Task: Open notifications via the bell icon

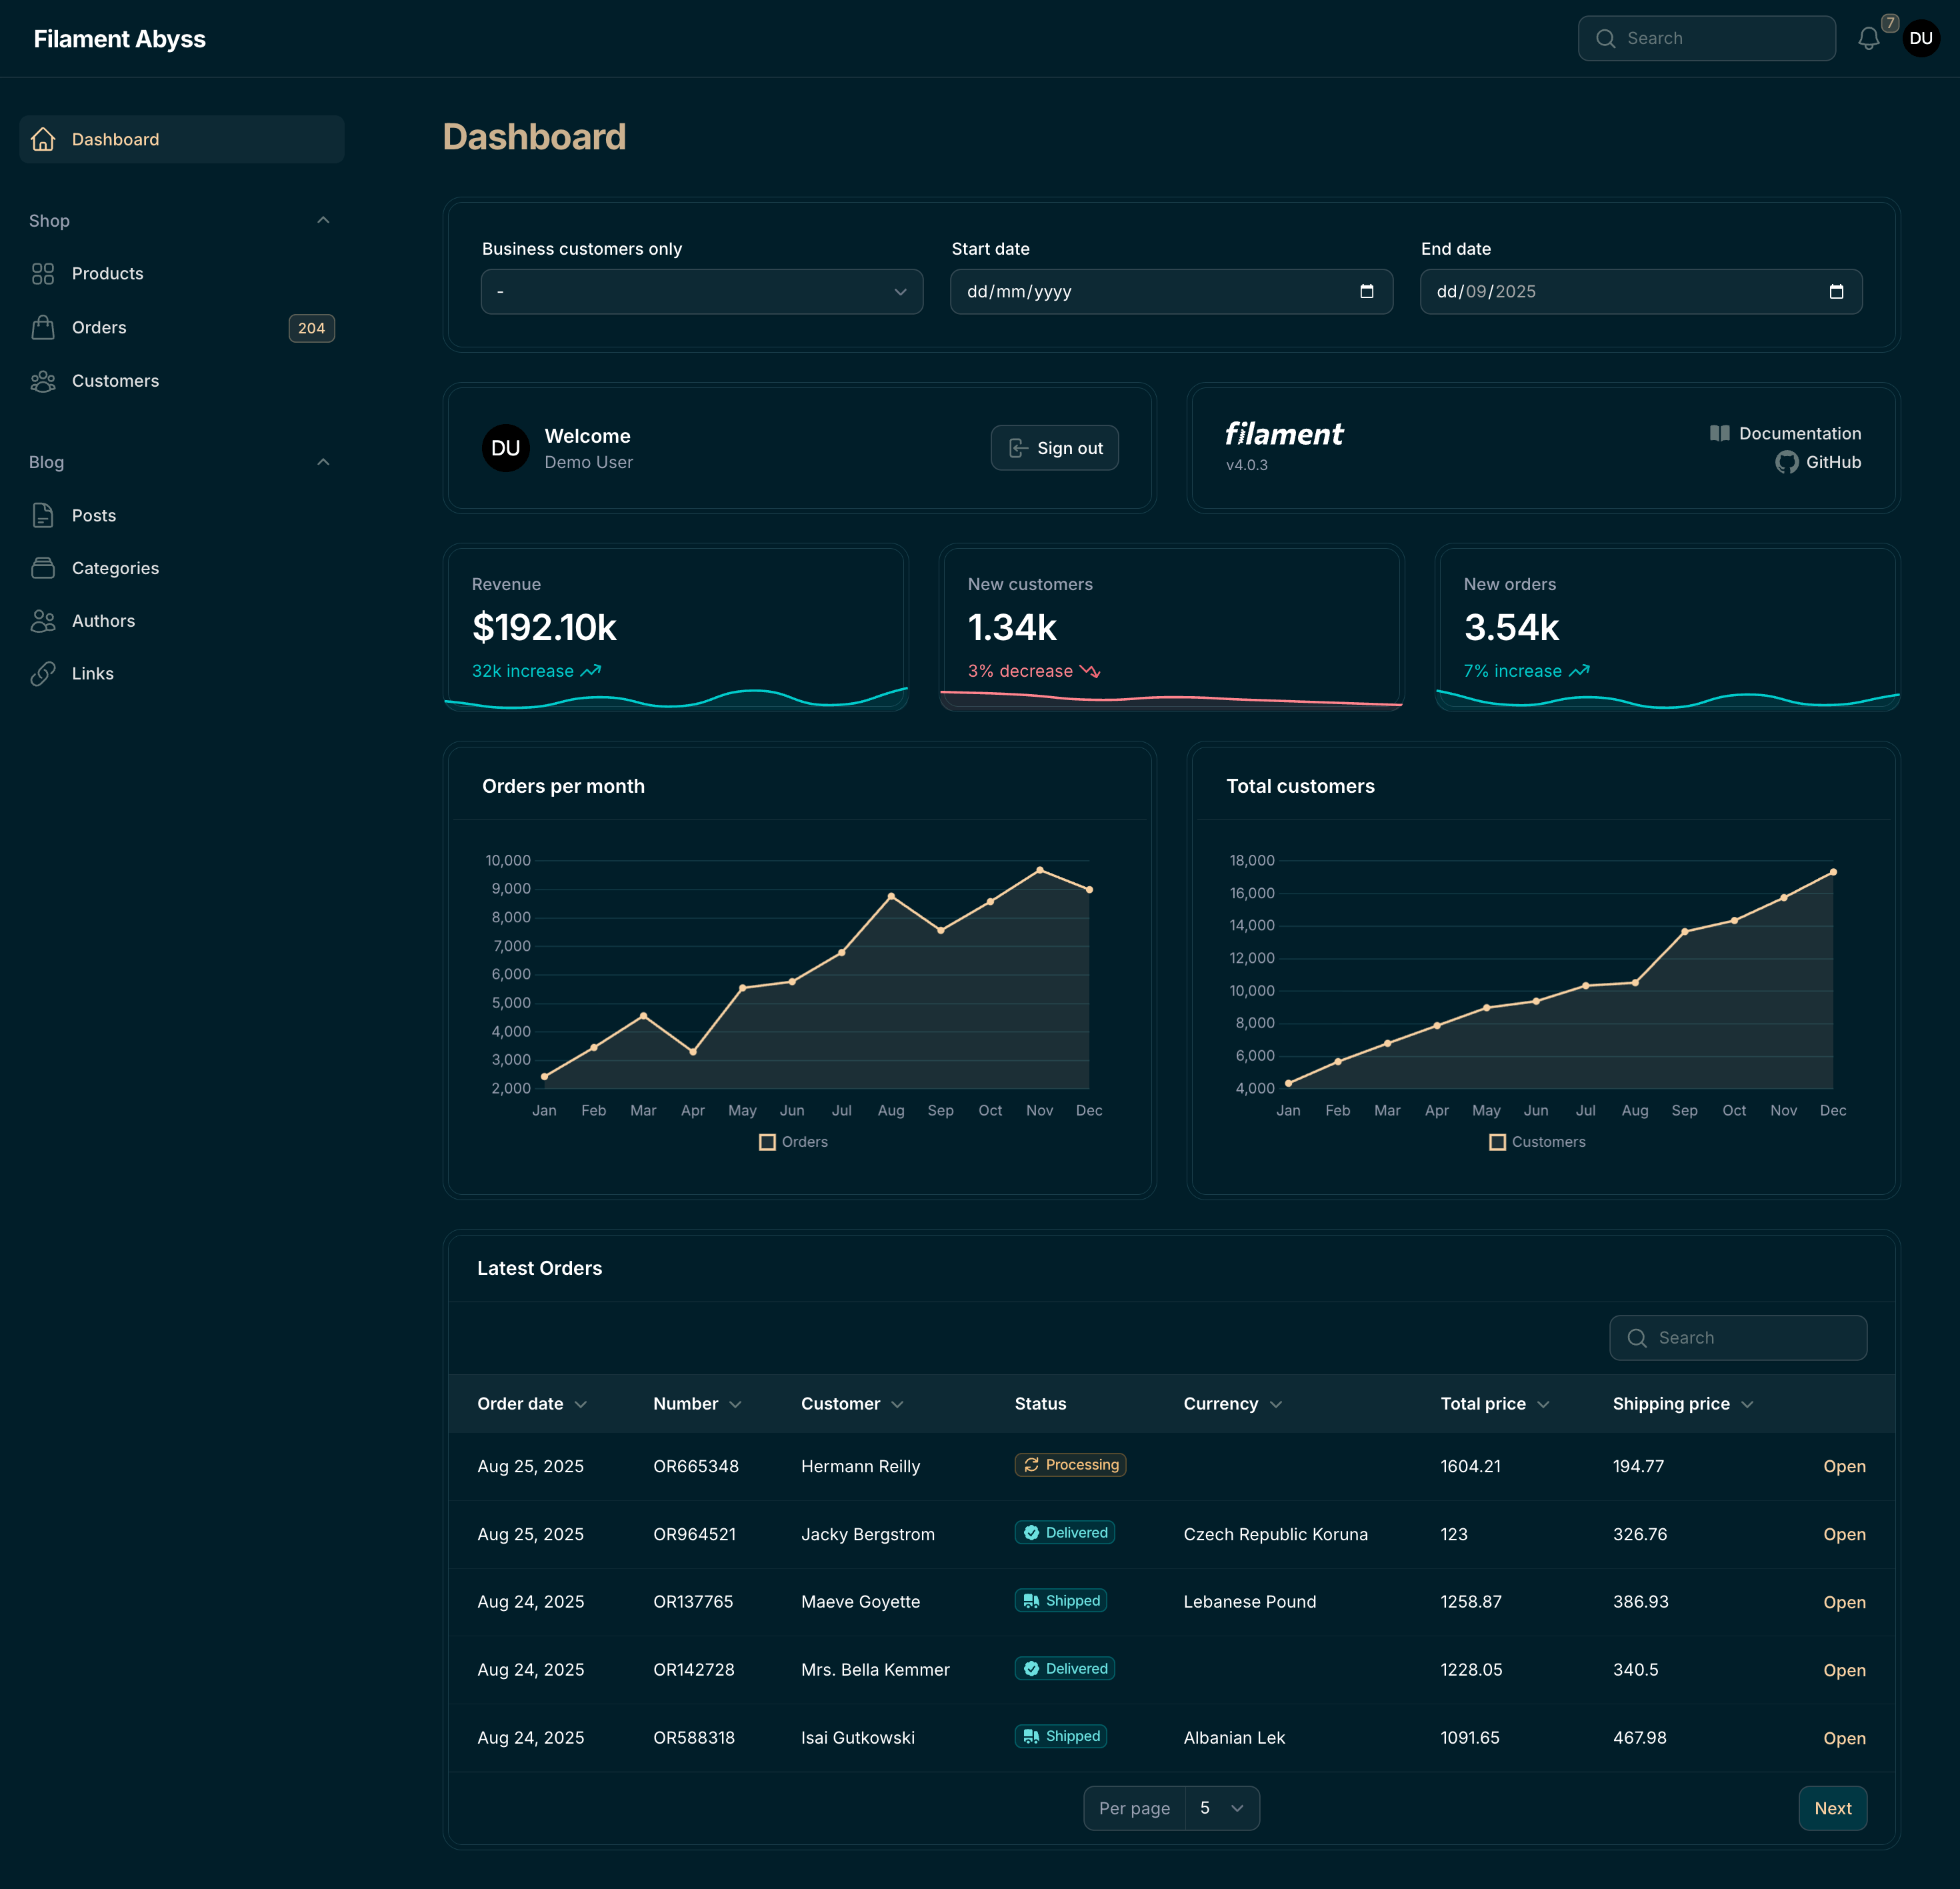Action: pyautogui.click(x=1869, y=38)
